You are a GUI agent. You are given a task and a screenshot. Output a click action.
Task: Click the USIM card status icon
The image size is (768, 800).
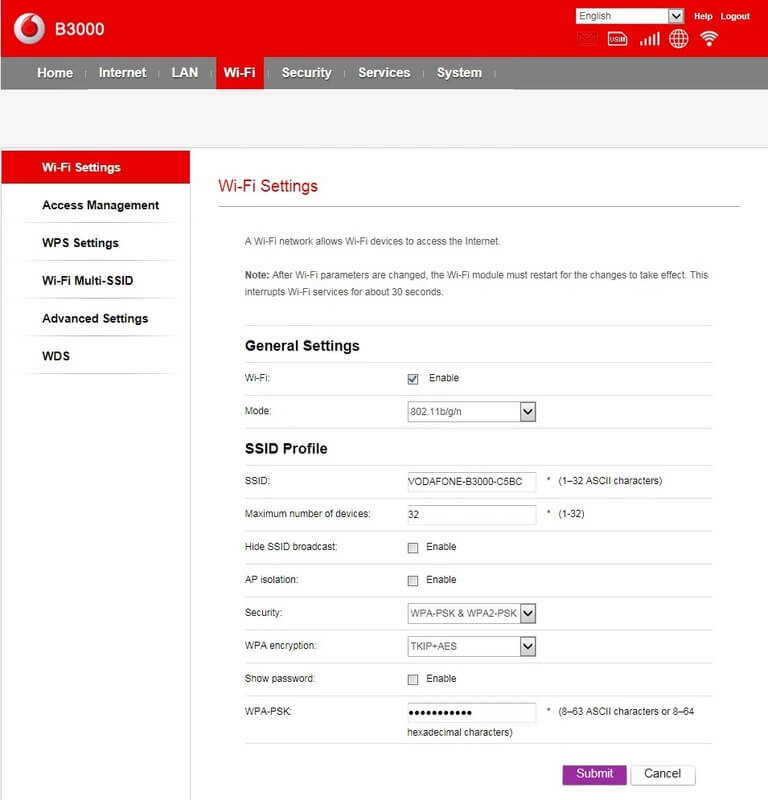(618, 39)
